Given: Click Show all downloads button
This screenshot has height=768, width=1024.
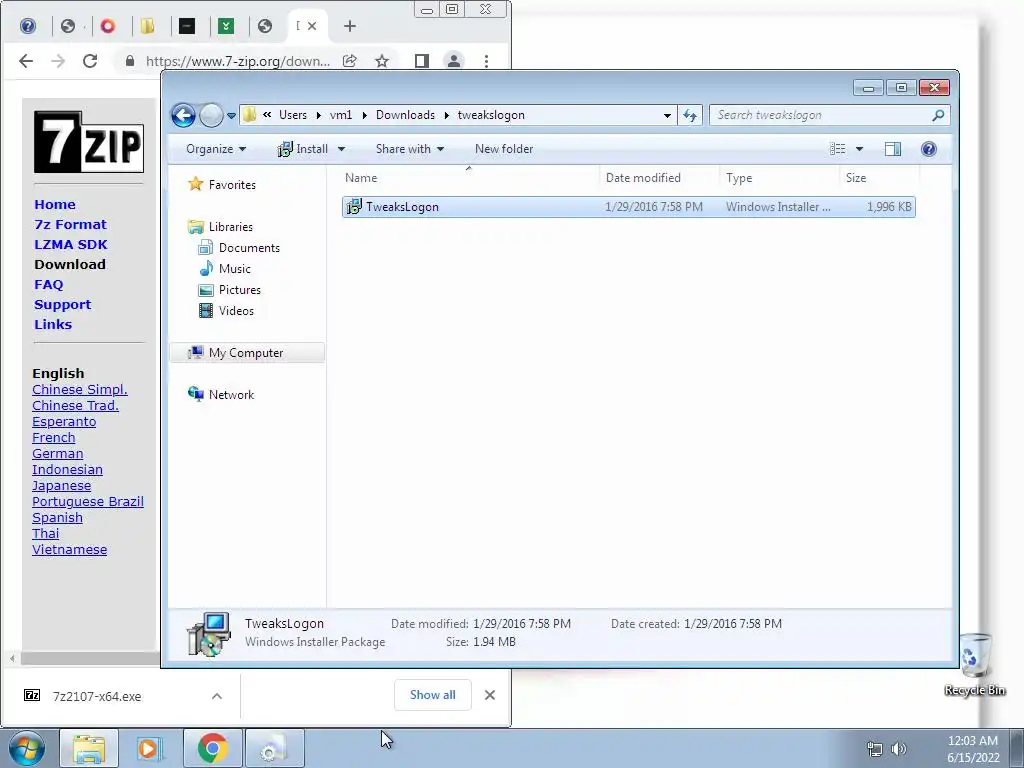Looking at the screenshot, I should click(x=432, y=695).
